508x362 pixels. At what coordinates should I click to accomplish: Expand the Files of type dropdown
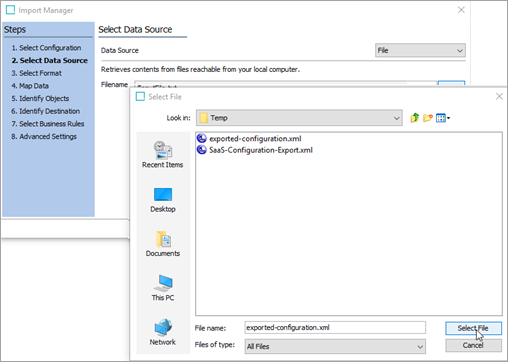335,346
